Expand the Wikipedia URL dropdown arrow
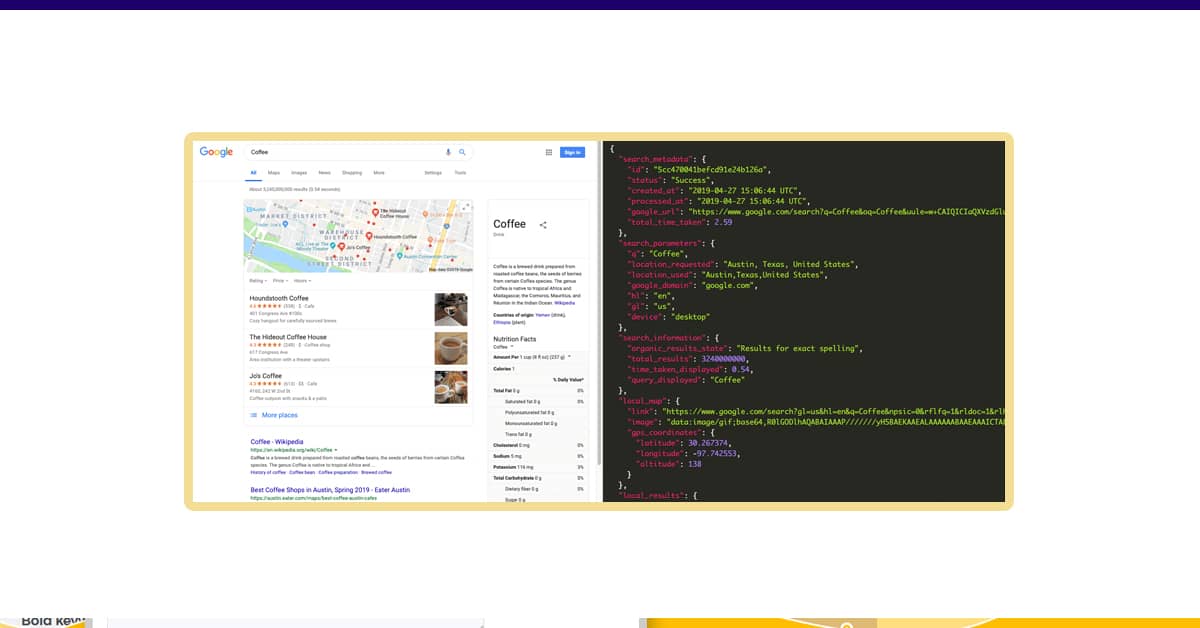Screen dimensions: 1200x628 point(336,450)
